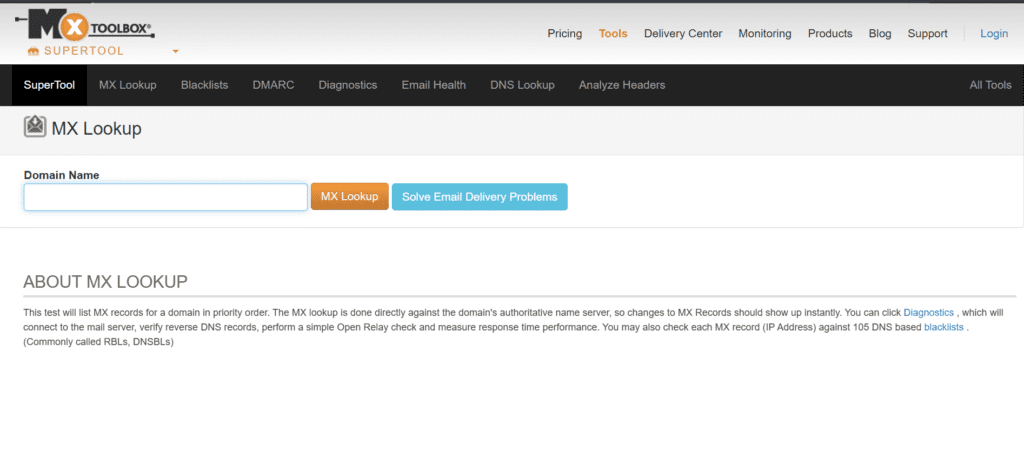
Task: Click the SUPERTOOL label under the logo
Action: click(84, 52)
